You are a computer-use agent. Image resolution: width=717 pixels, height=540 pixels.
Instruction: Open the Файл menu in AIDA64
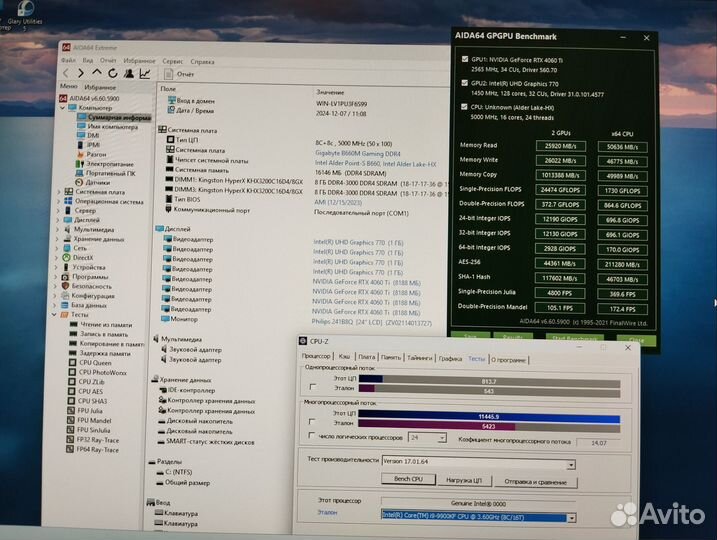tap(68, 60)
